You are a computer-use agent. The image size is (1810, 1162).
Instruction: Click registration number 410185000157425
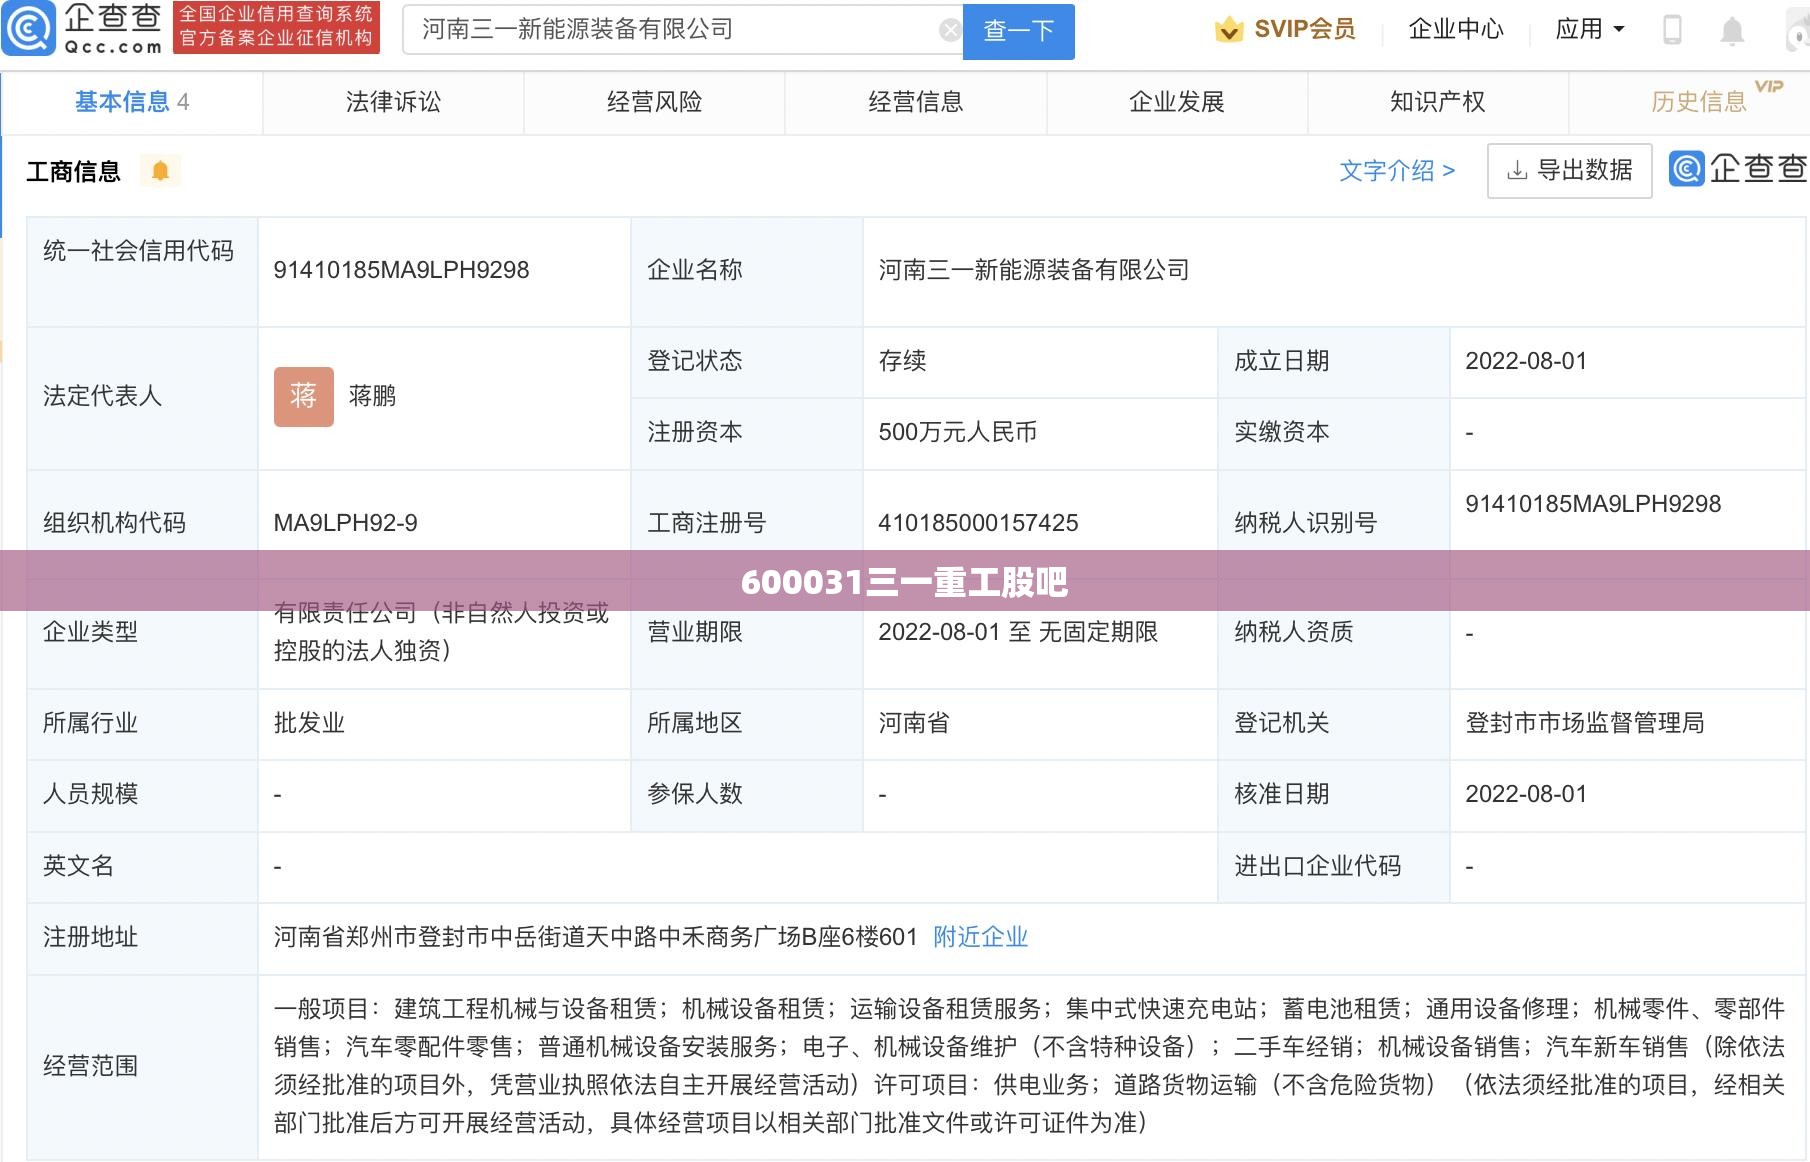[x=978, y=523]
